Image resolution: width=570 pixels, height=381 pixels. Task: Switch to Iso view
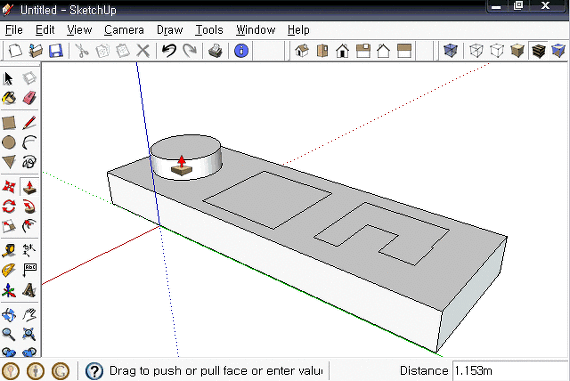pos(302,51)
